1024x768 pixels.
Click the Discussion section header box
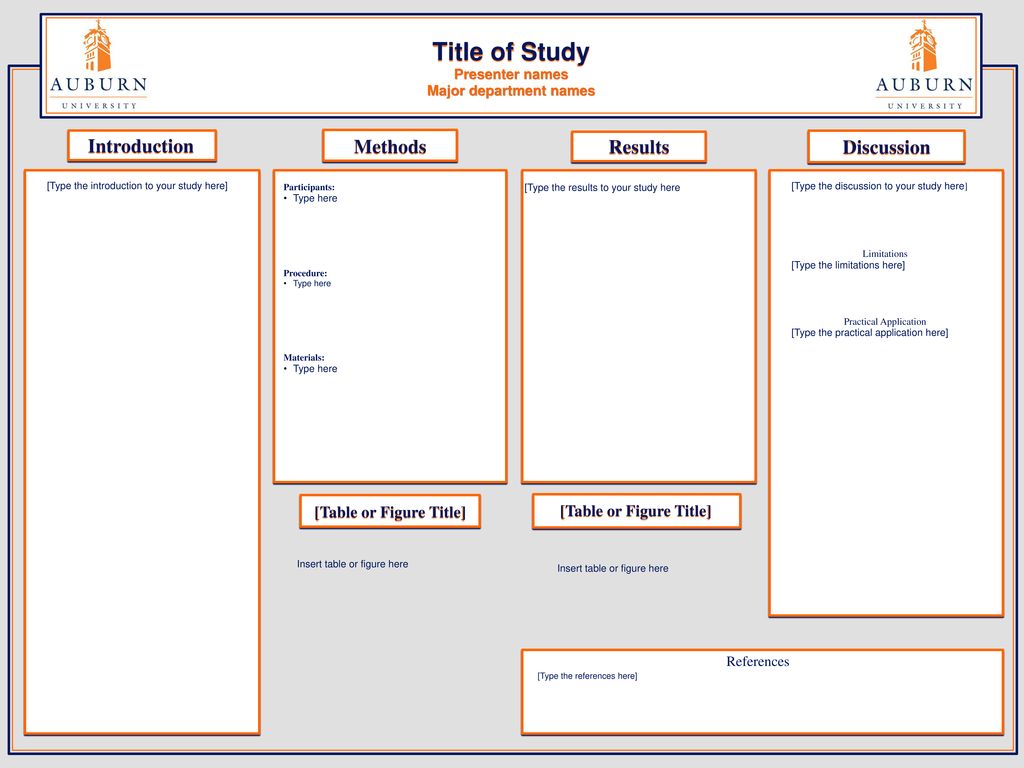point(886,147)
